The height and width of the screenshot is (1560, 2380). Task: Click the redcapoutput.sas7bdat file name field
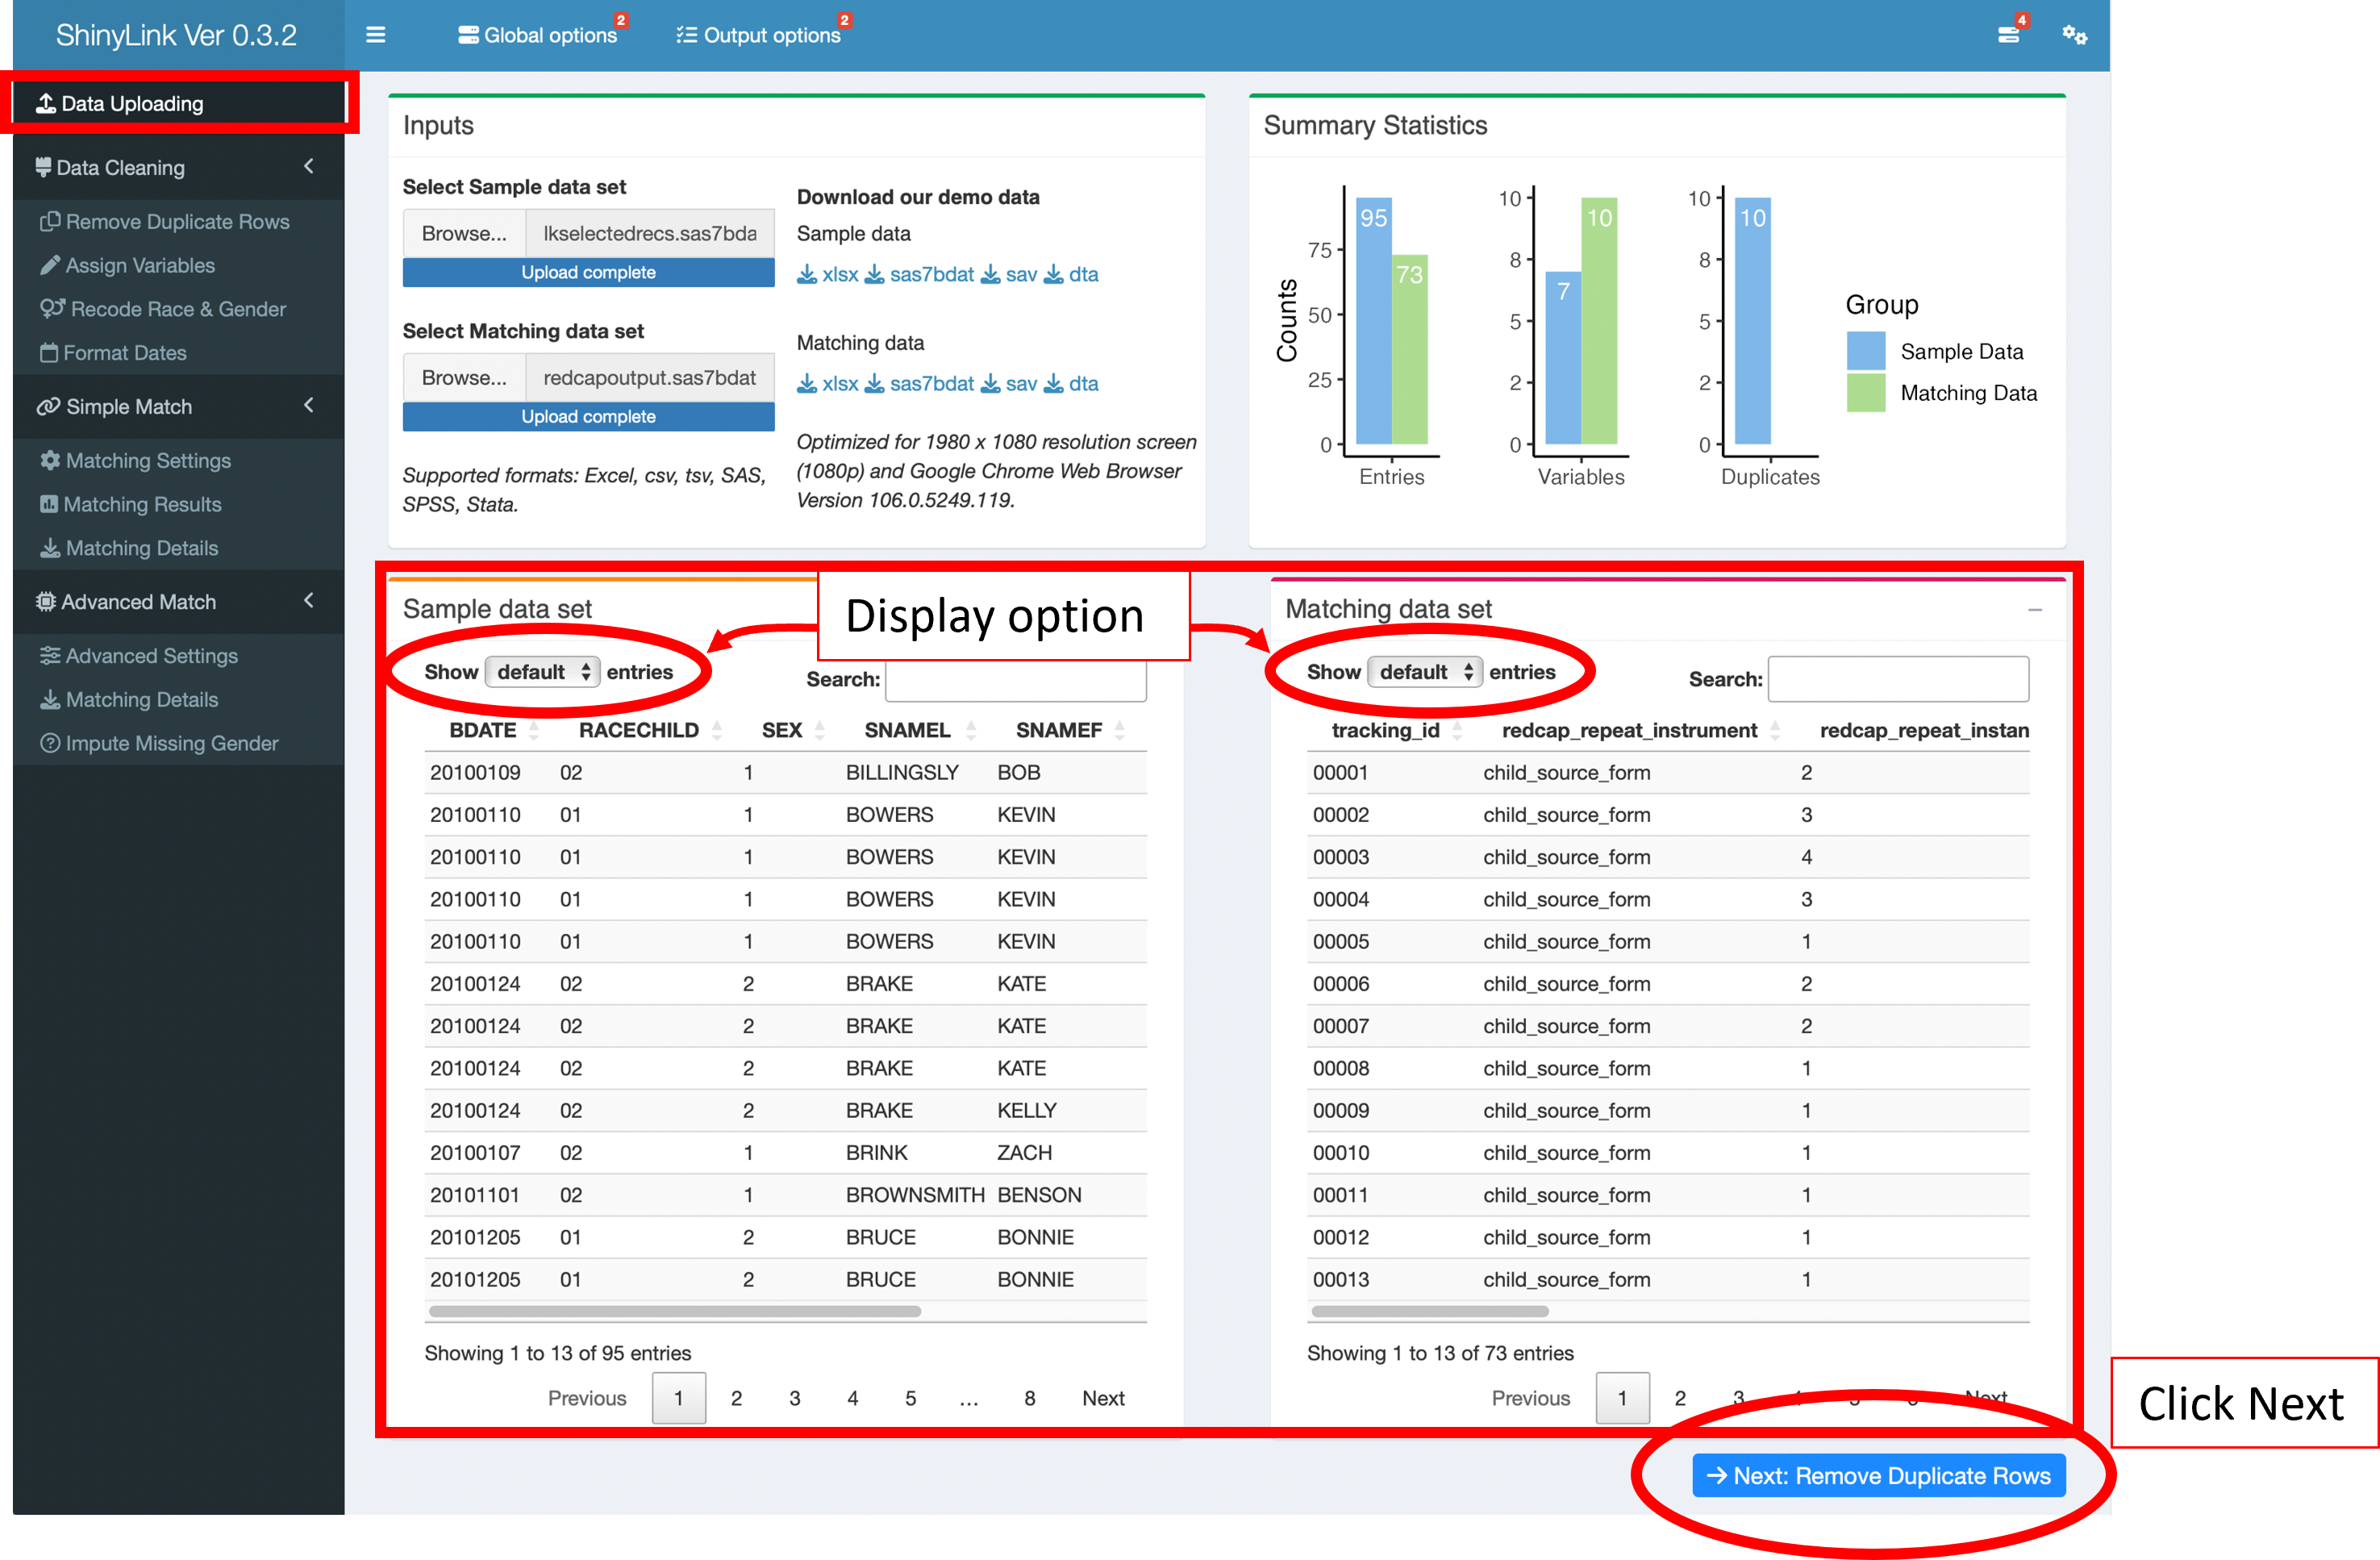pyautogui.click(x=651, y=378)
